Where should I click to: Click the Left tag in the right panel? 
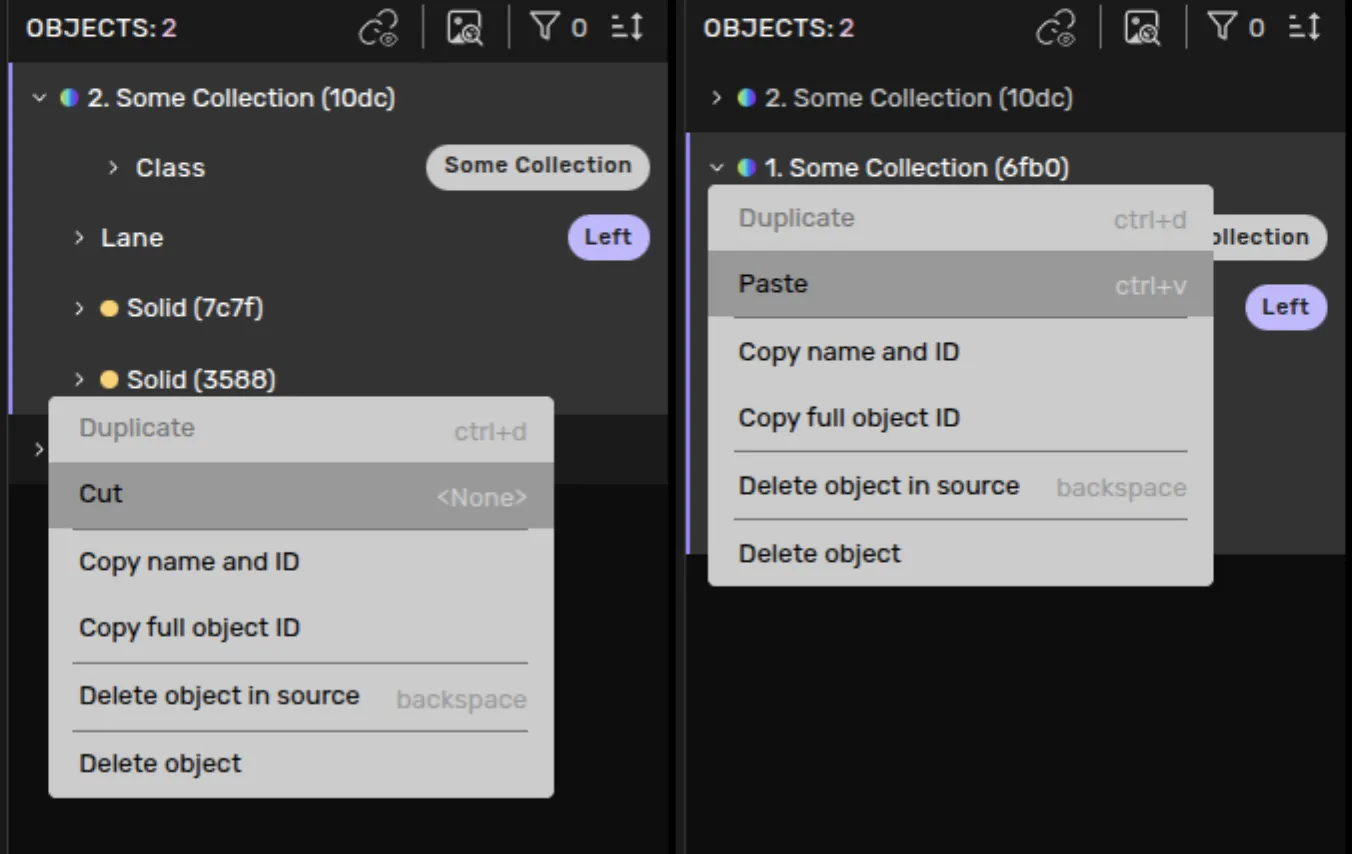[x=1286, y=307]
